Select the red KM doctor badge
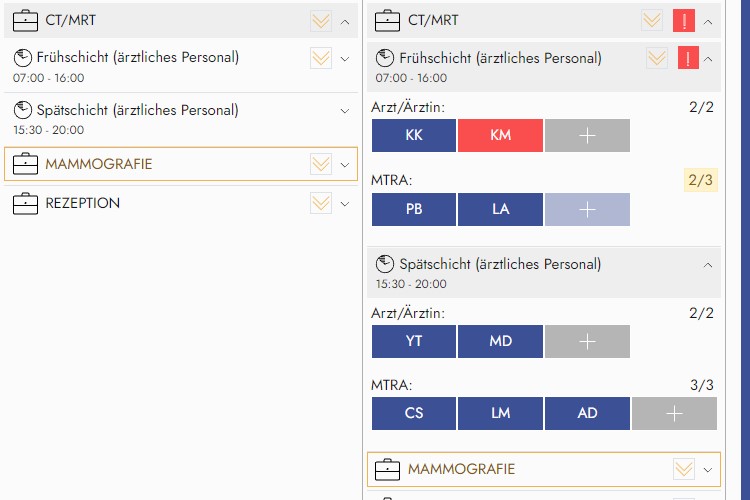The height and width of the screenshot is (500, 750). (500, 135)
